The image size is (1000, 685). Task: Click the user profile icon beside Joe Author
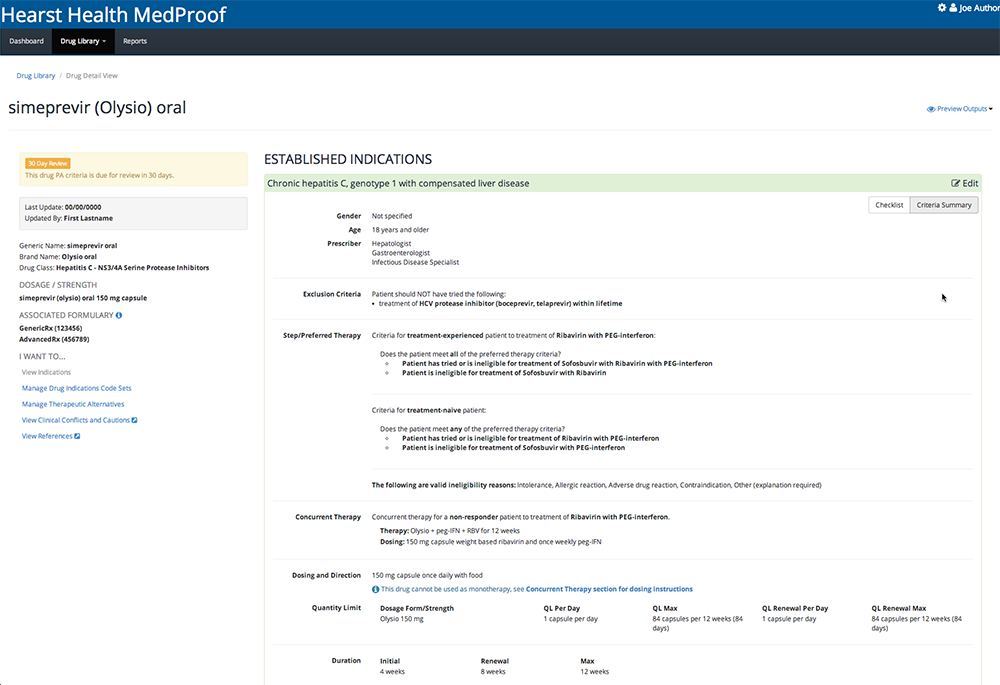coord(953,8)
